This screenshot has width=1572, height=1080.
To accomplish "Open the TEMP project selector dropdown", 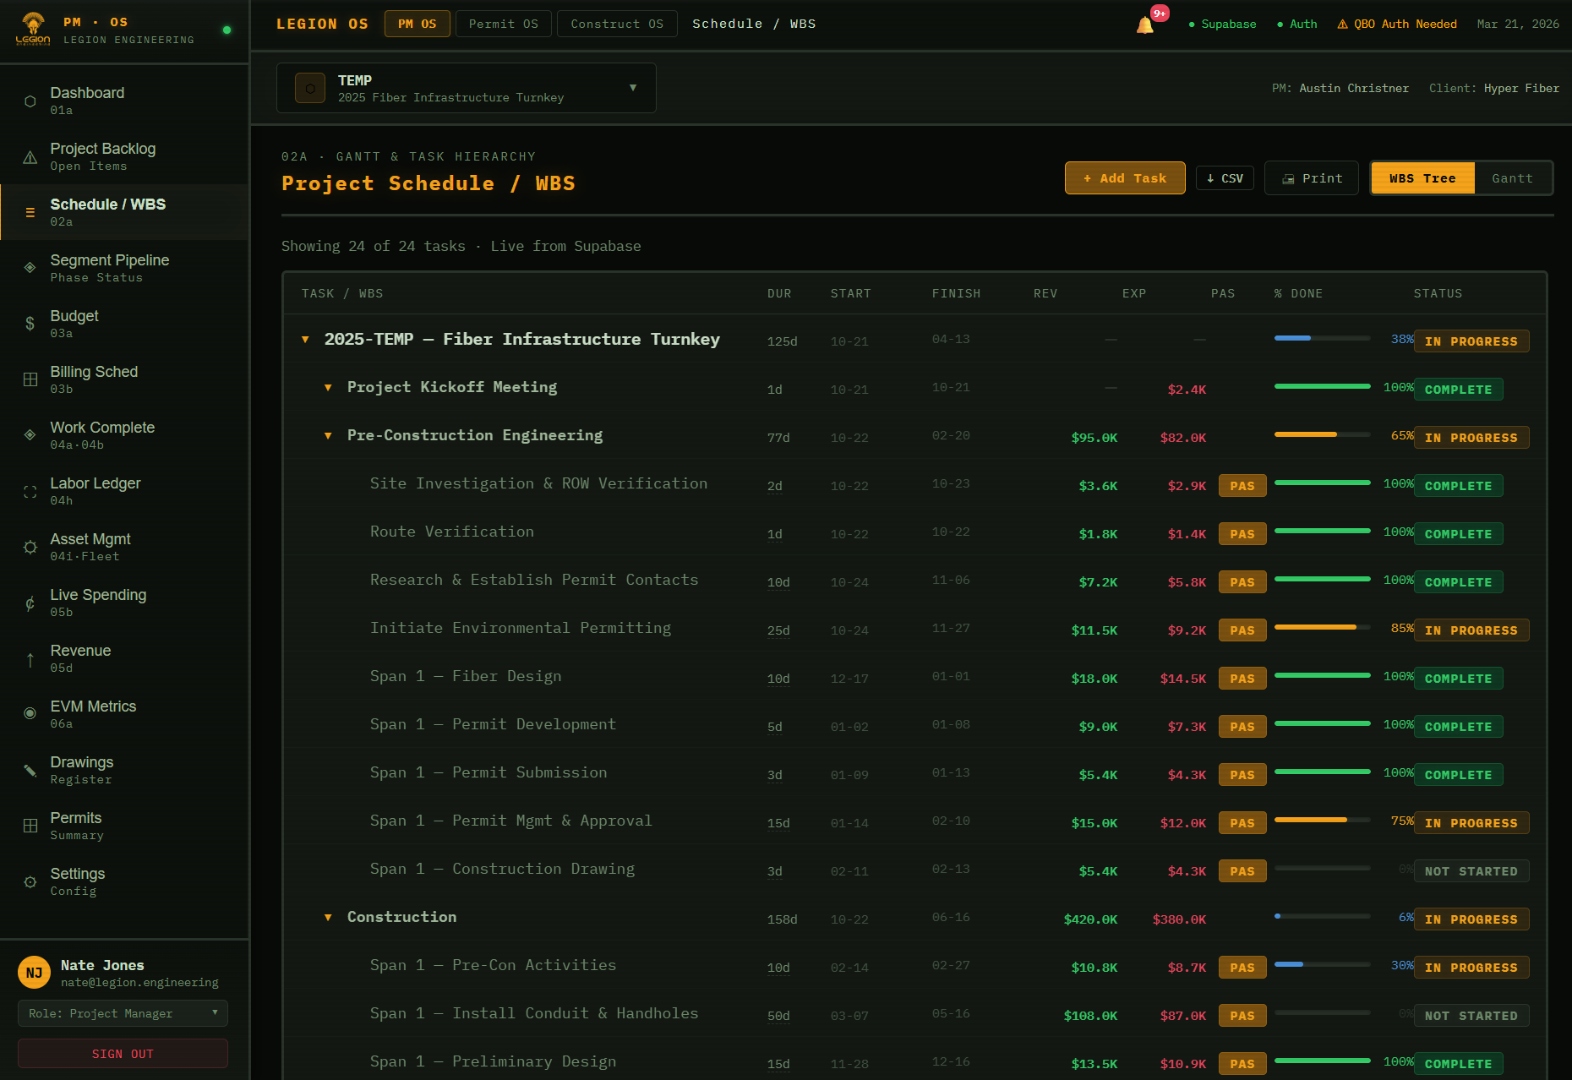I will pyautogui.click(x=466, y=88).
